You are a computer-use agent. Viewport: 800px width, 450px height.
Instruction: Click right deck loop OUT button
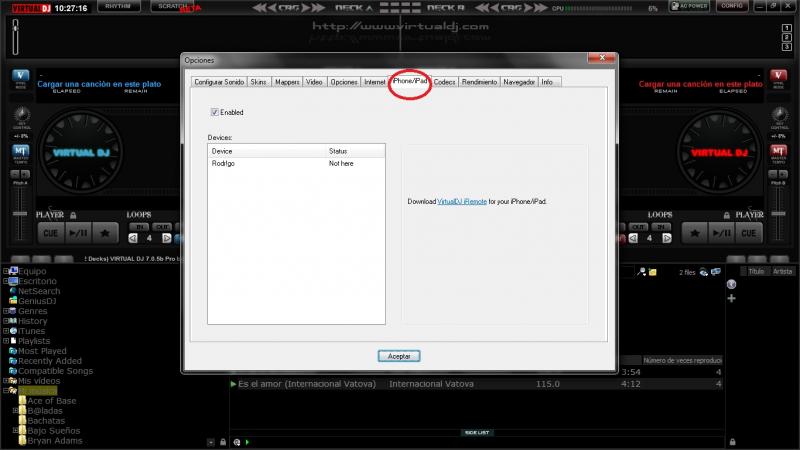click(639, 227)
